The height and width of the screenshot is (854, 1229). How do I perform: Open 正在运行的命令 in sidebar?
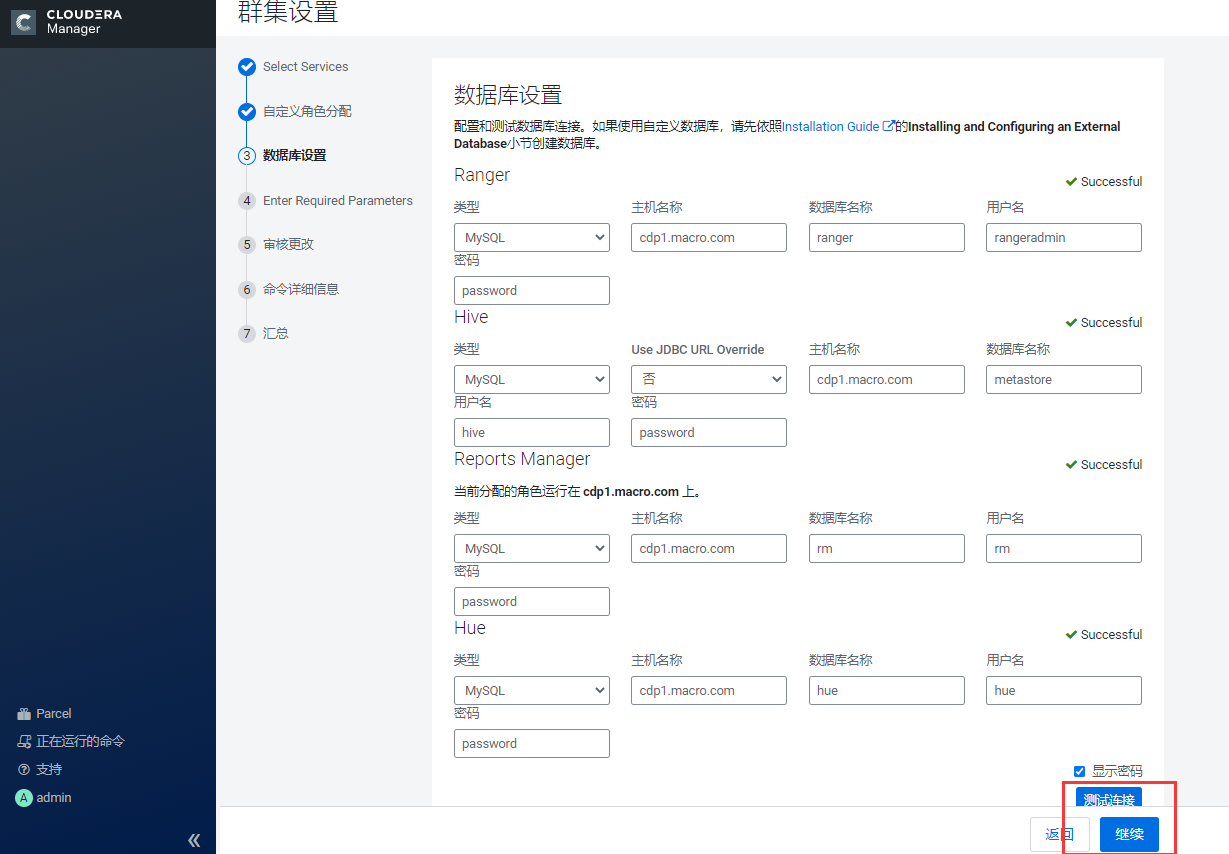[x=80, y=742]
